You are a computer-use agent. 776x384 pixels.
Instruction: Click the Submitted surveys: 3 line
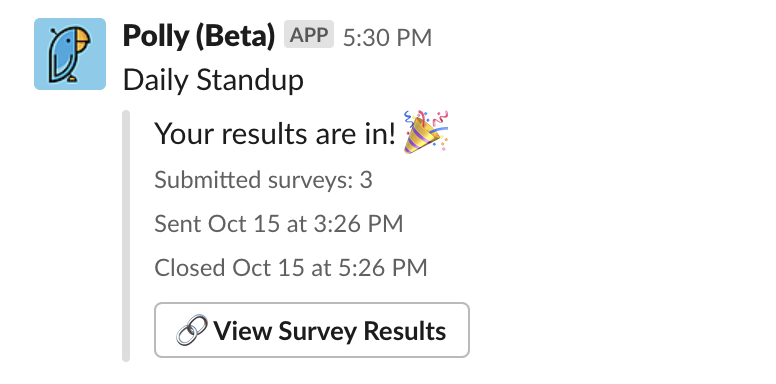point(263,180)
